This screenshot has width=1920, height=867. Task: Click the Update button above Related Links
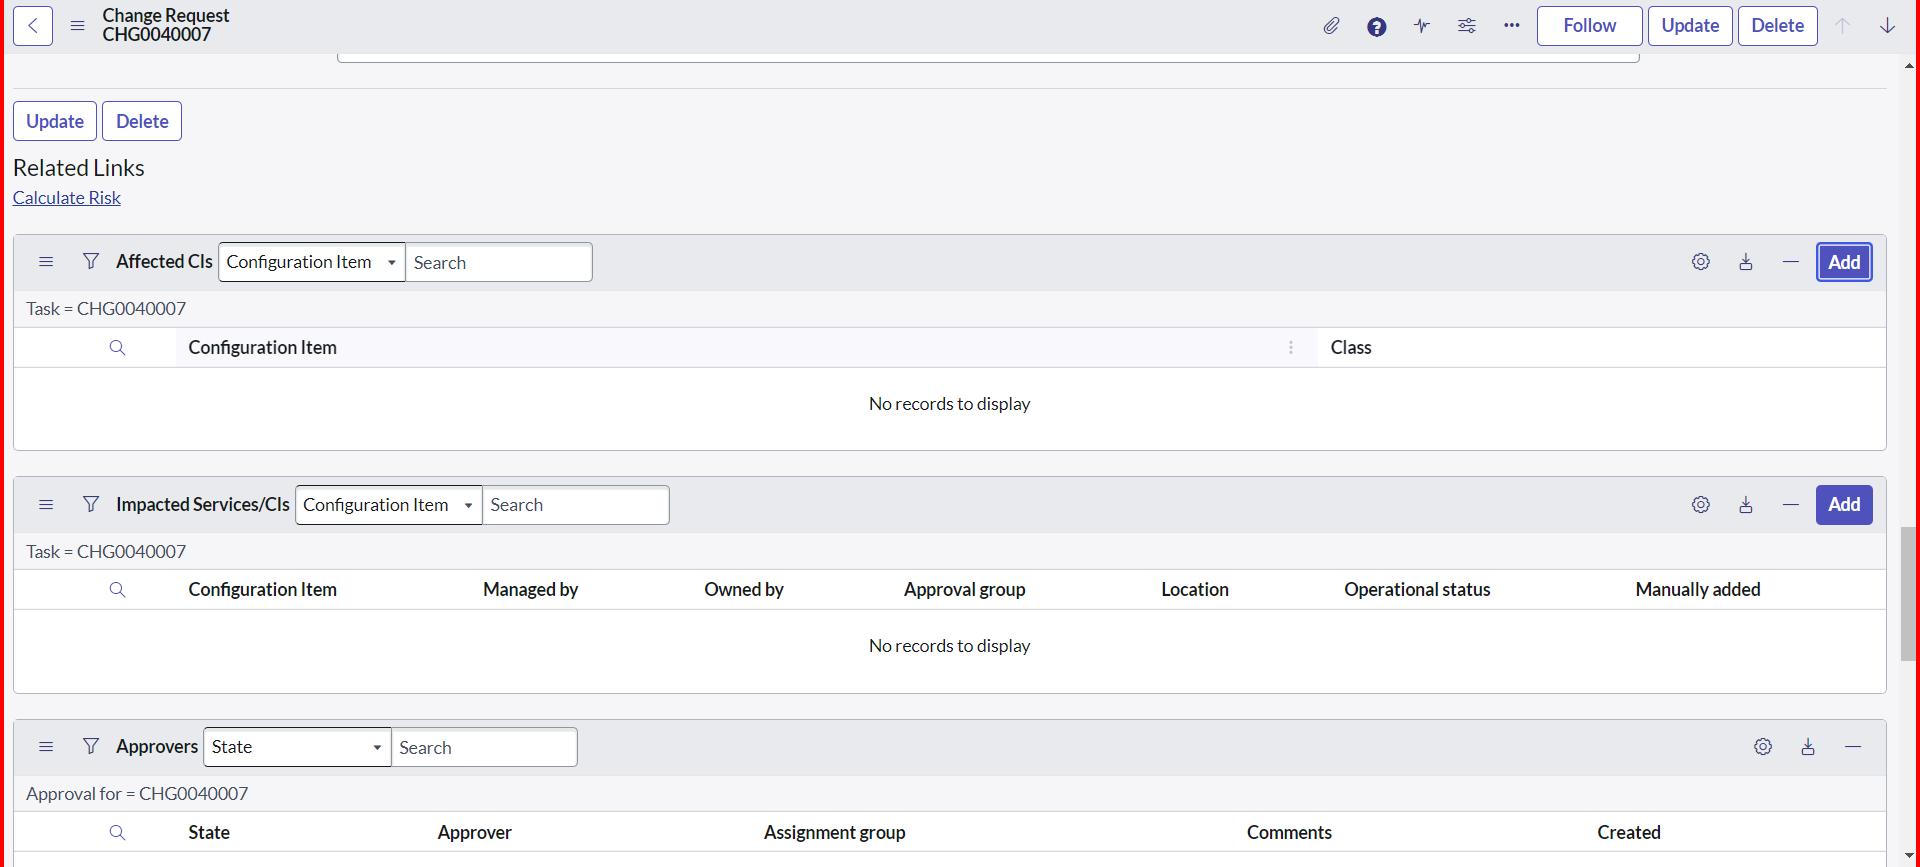tap(55, 121)
